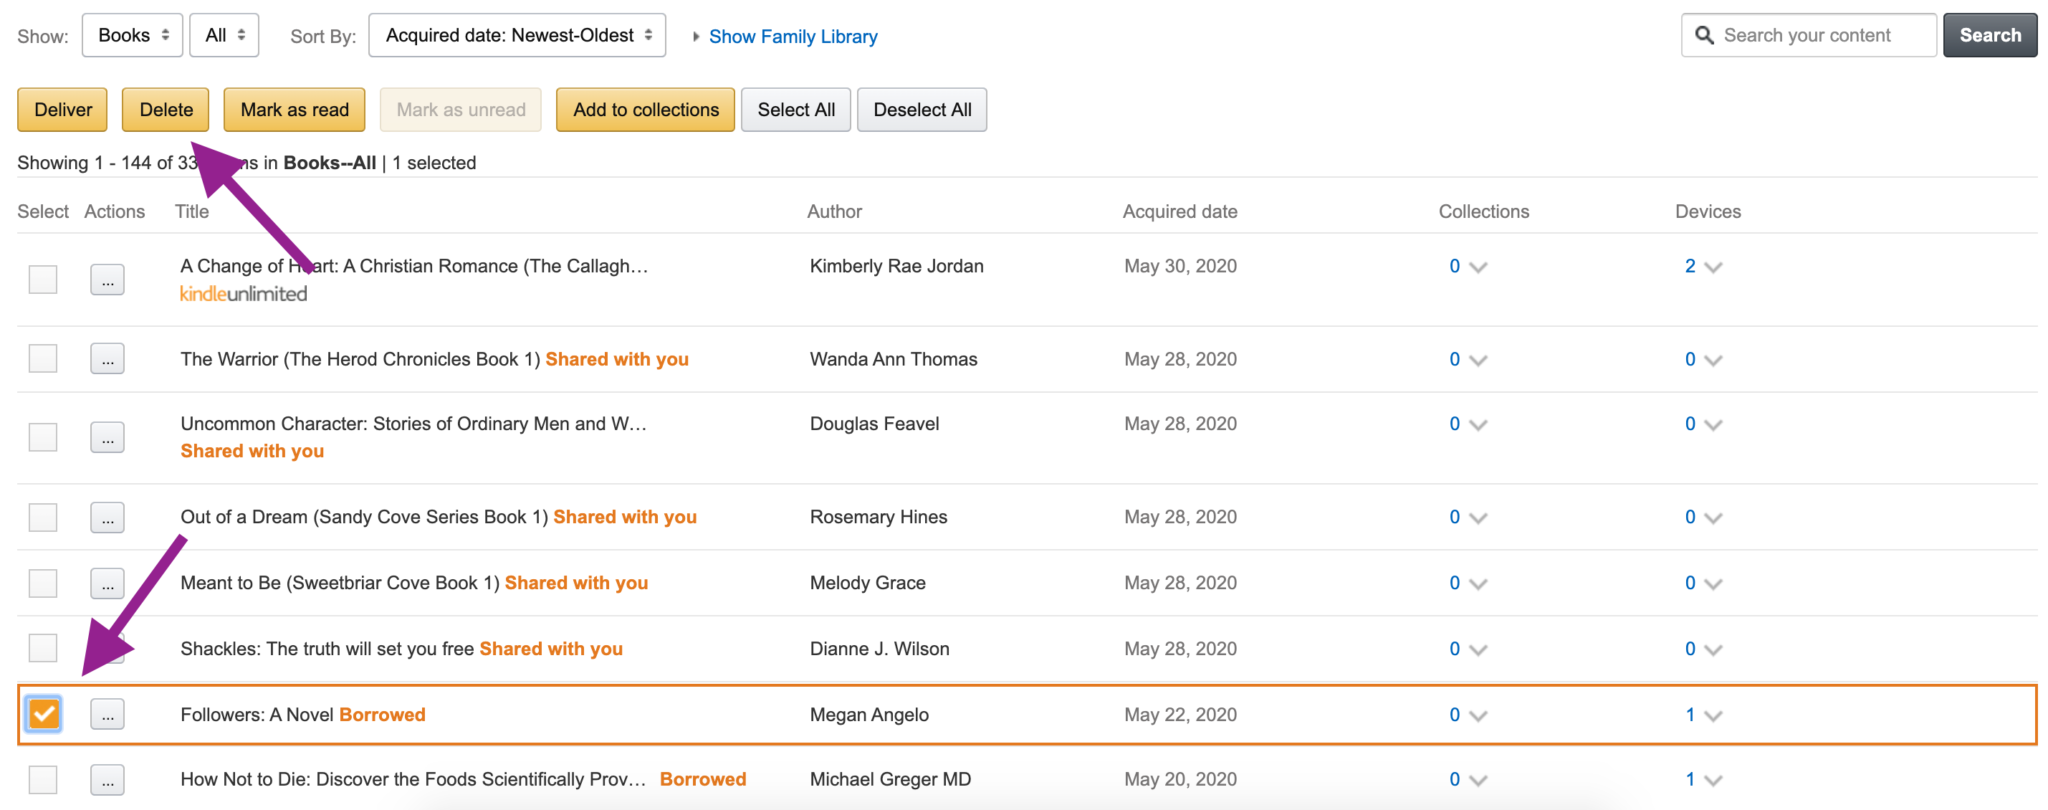Click author Megan Angelo
This screenshot has height=810, width=2048.
(x=869, y=715)
